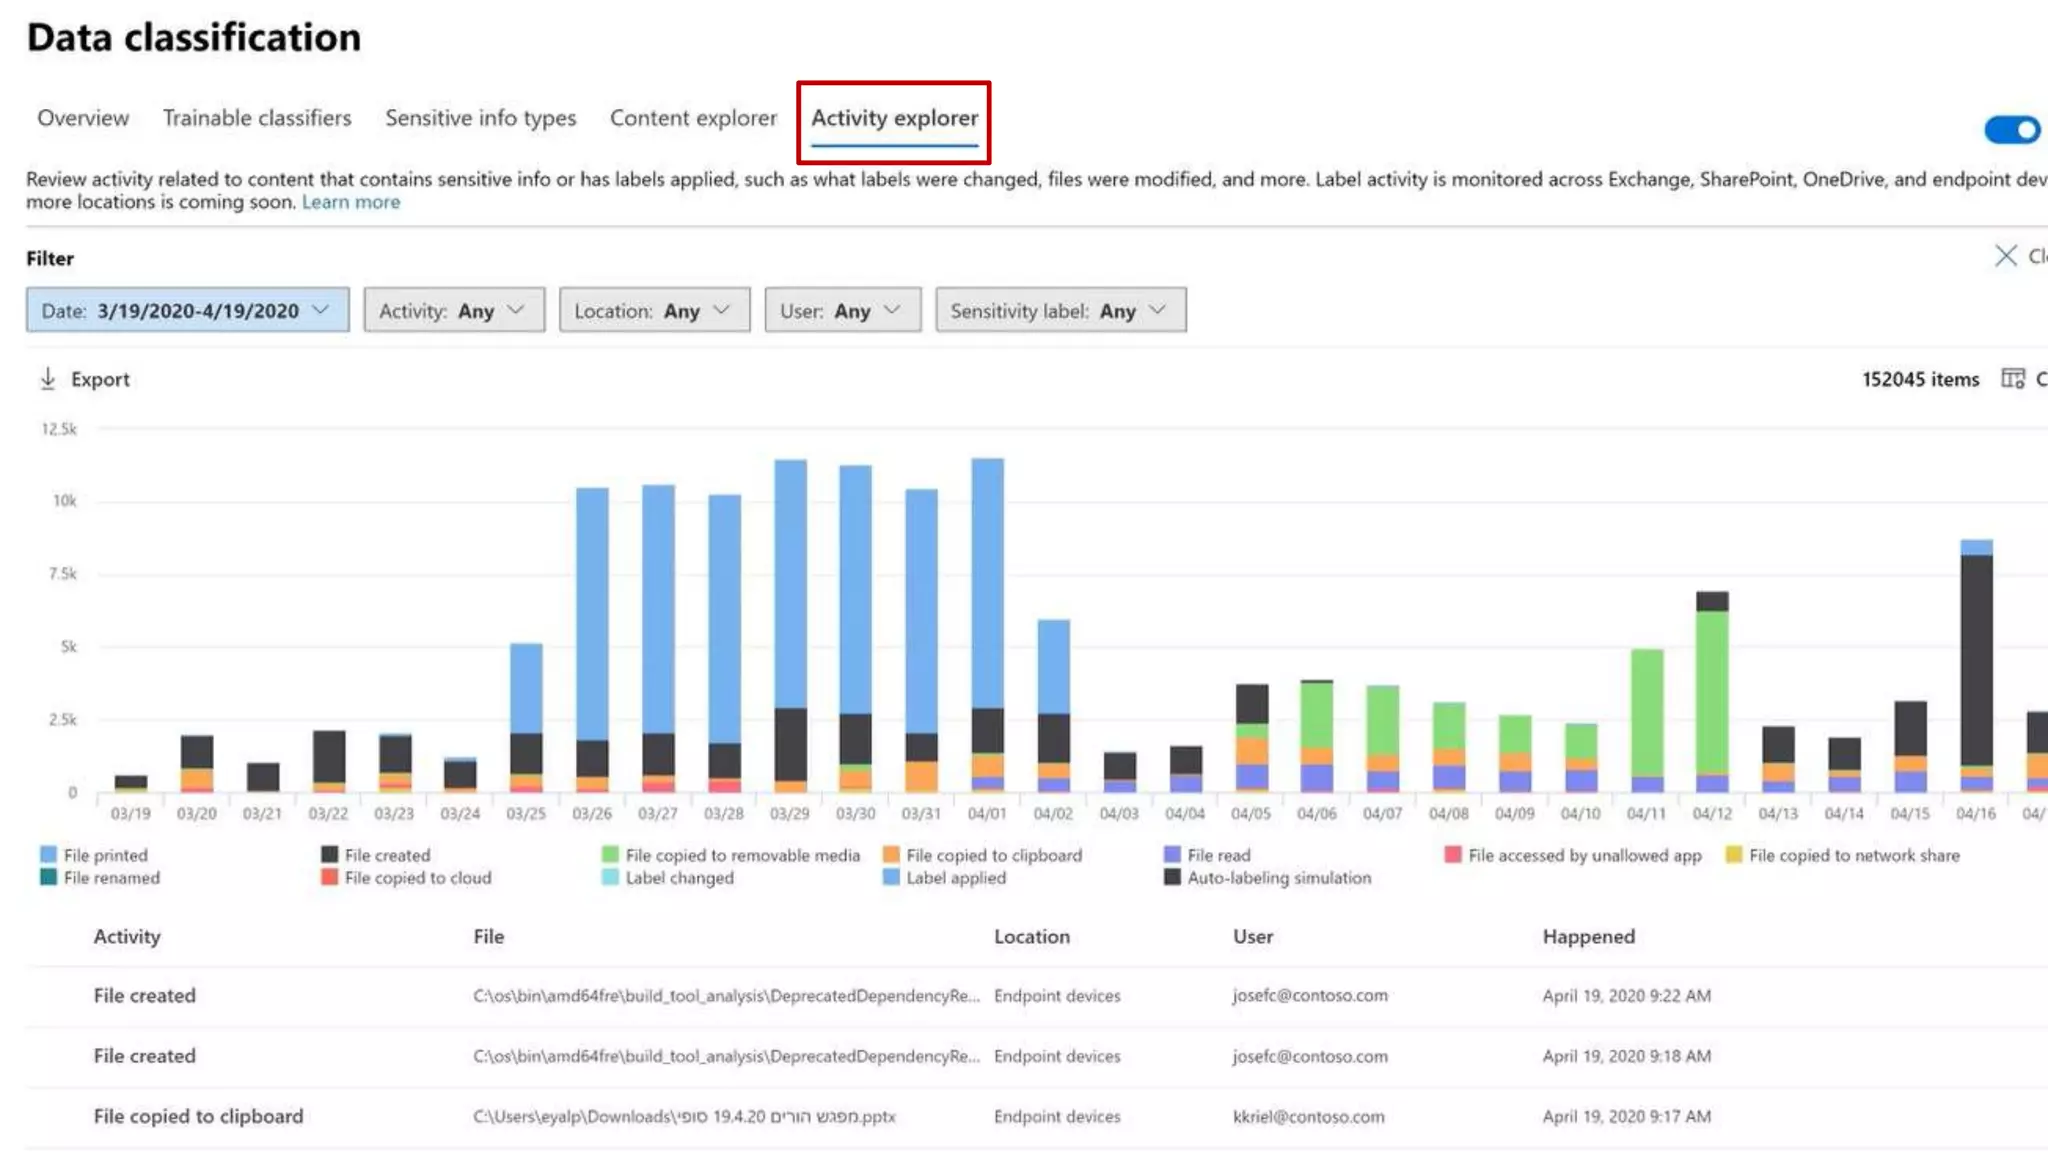Screen dimensions: 2048x1152
Task: Click the File read legend marker
Action: pos(1172,855)
